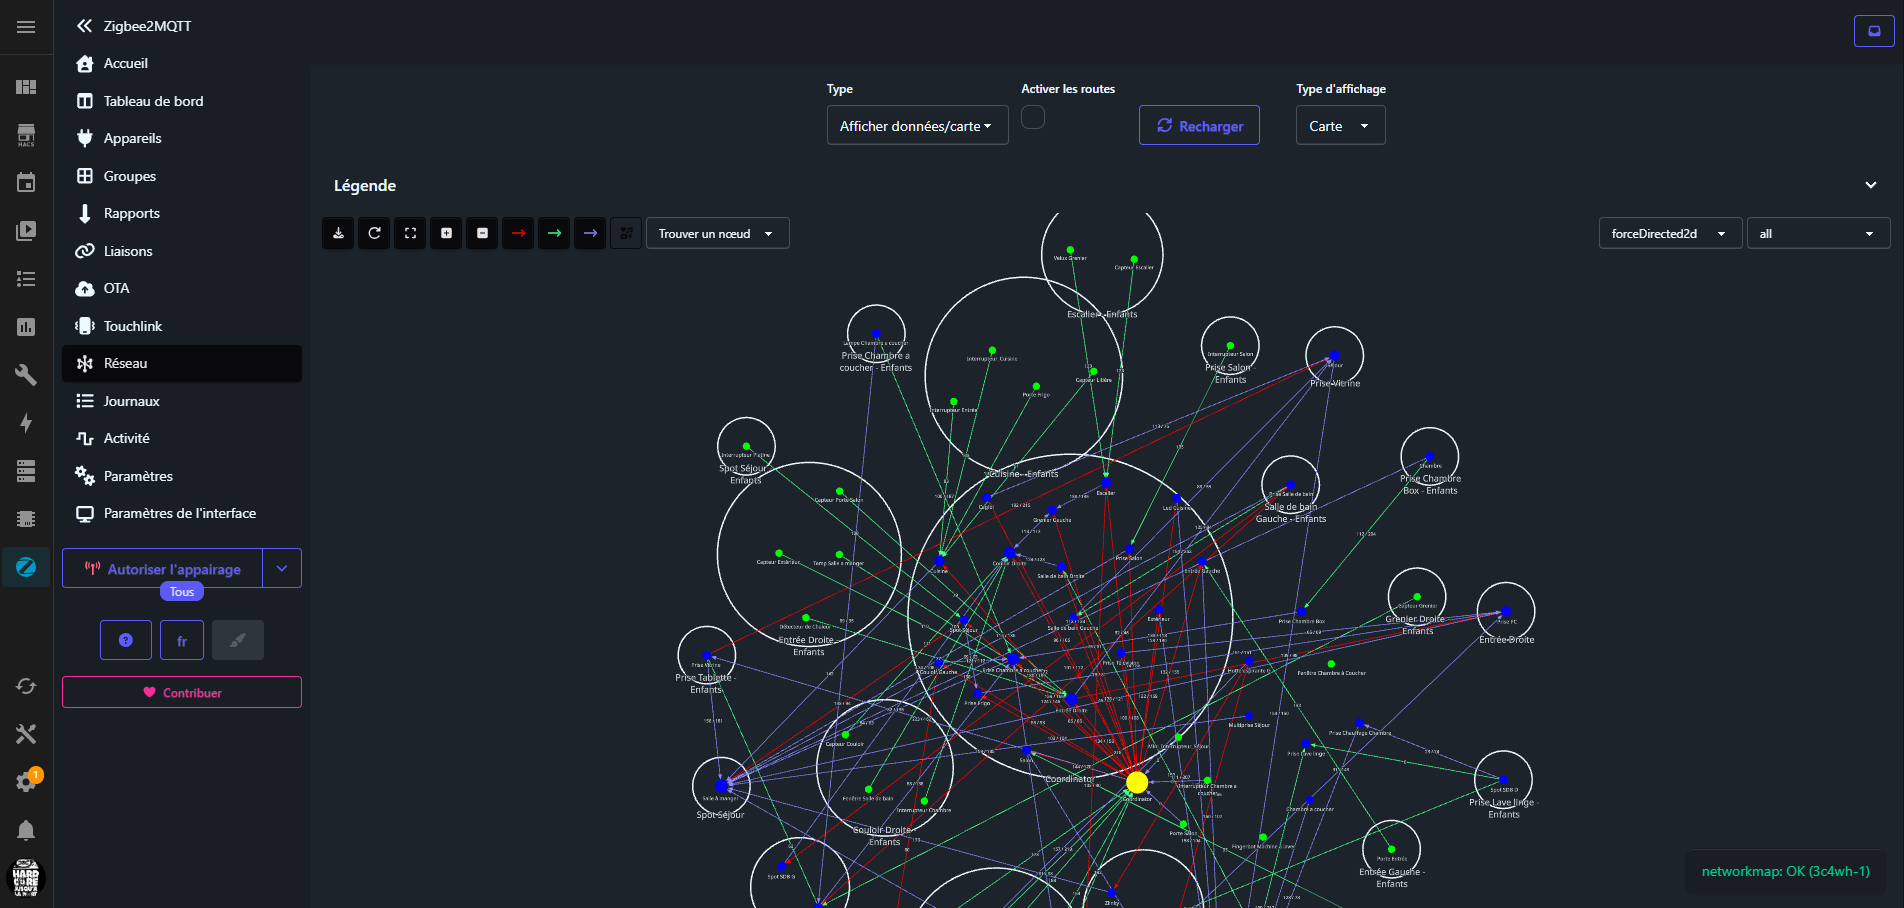Expand the Légende section chevron
Viewport: 1904px width, 908px height.
[x=1870, y=185]
